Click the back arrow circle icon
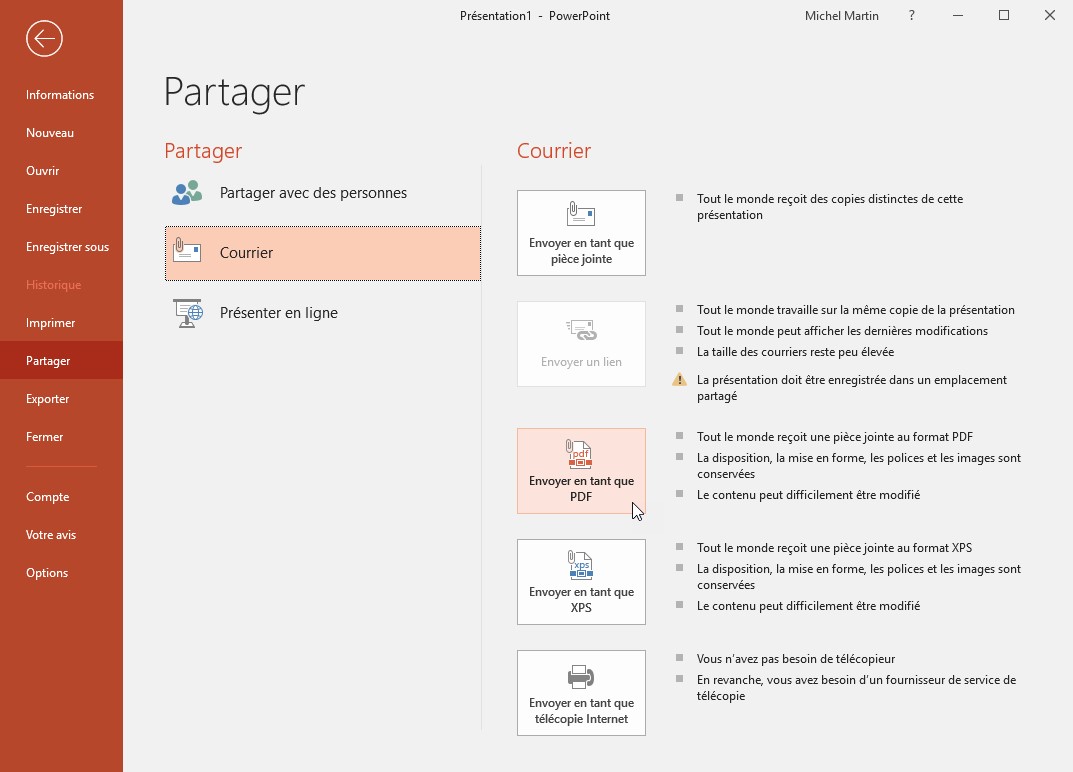This screenshot has width=1073, height=772. click(44, 38)
